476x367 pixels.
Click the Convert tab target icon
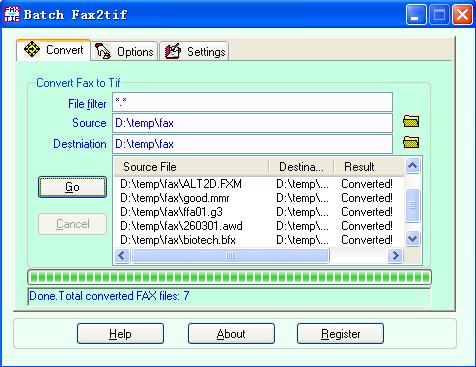pyautogui.click(x=32, y=50)
